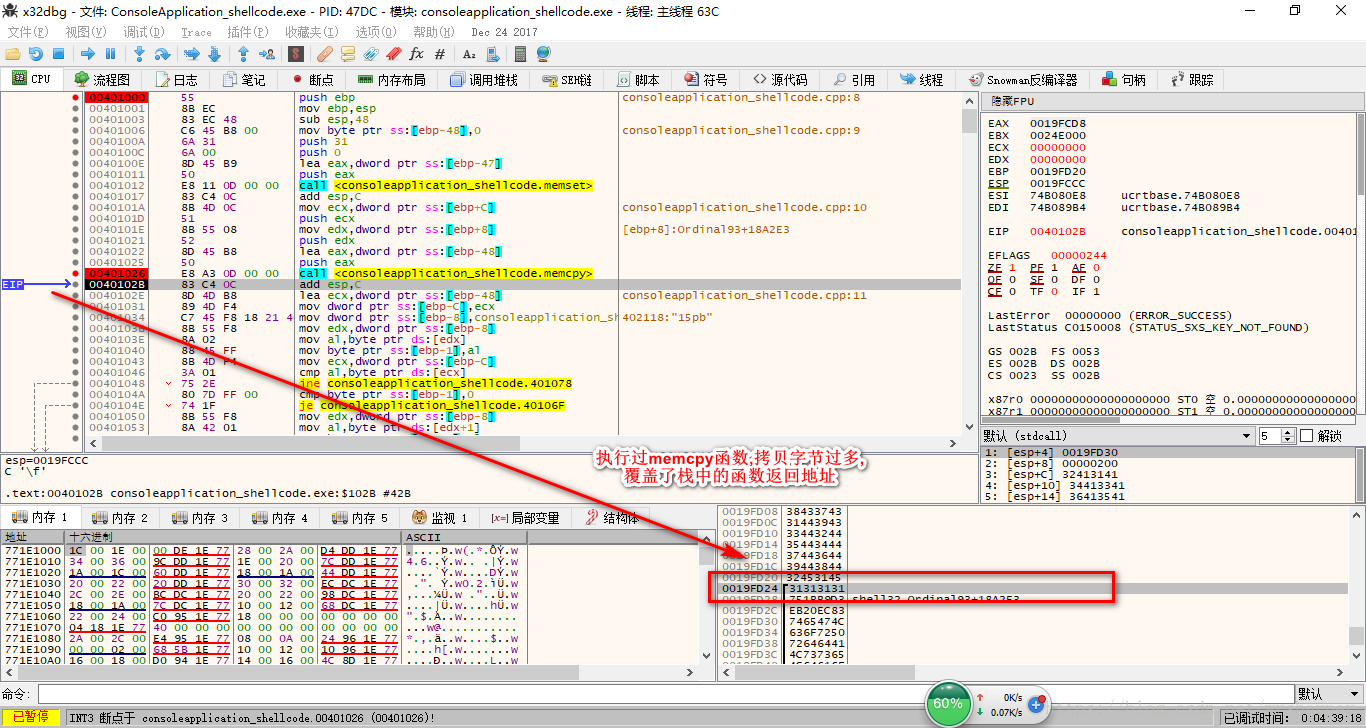Image resolution: width=1366 pixels, height=728 pixels.
Task: Select the 监视 1 tab
Action: click(x=440, y=518)
